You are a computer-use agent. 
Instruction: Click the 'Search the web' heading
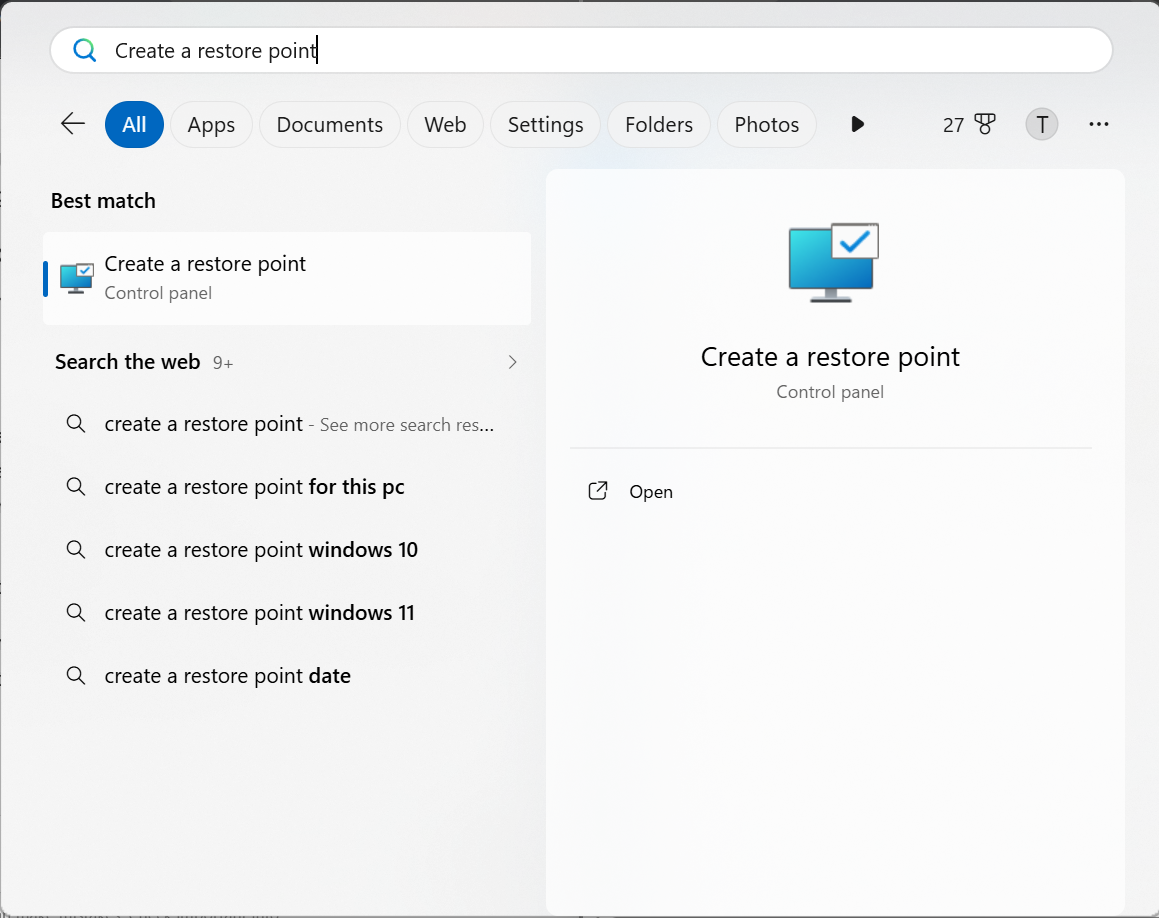coord(127,361)
